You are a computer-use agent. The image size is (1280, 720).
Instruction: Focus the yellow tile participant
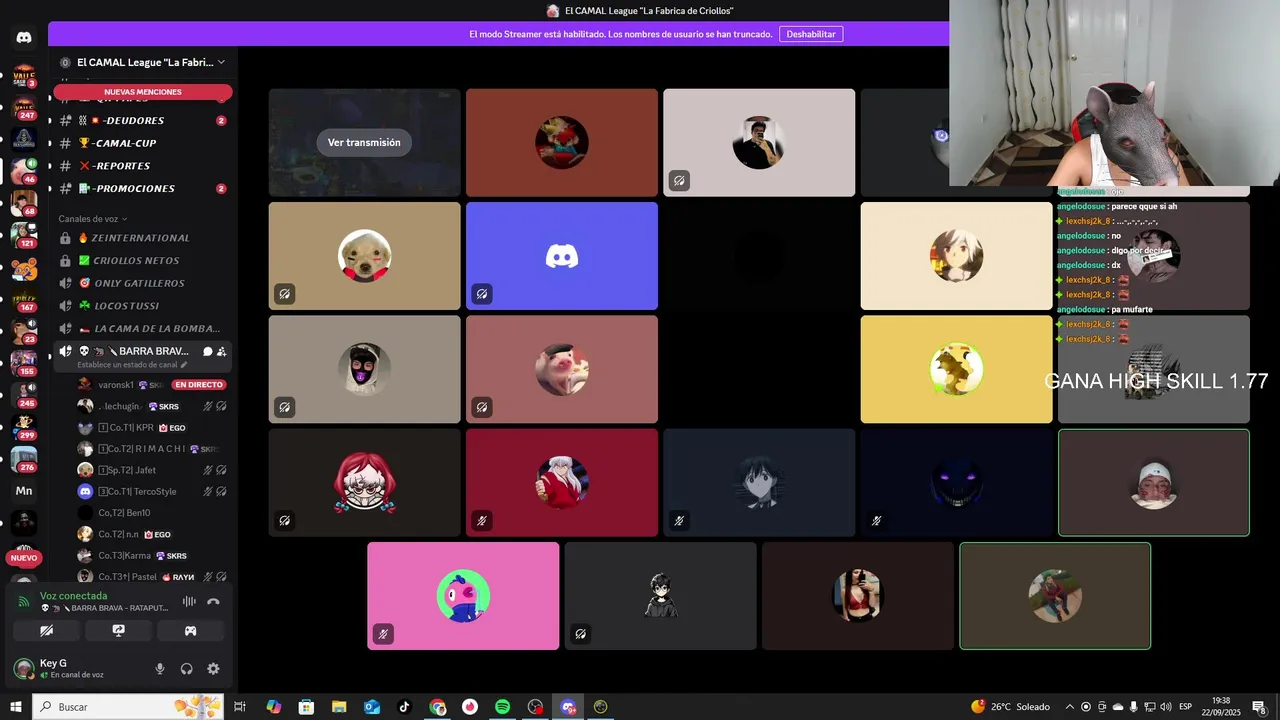click(956, 369)
